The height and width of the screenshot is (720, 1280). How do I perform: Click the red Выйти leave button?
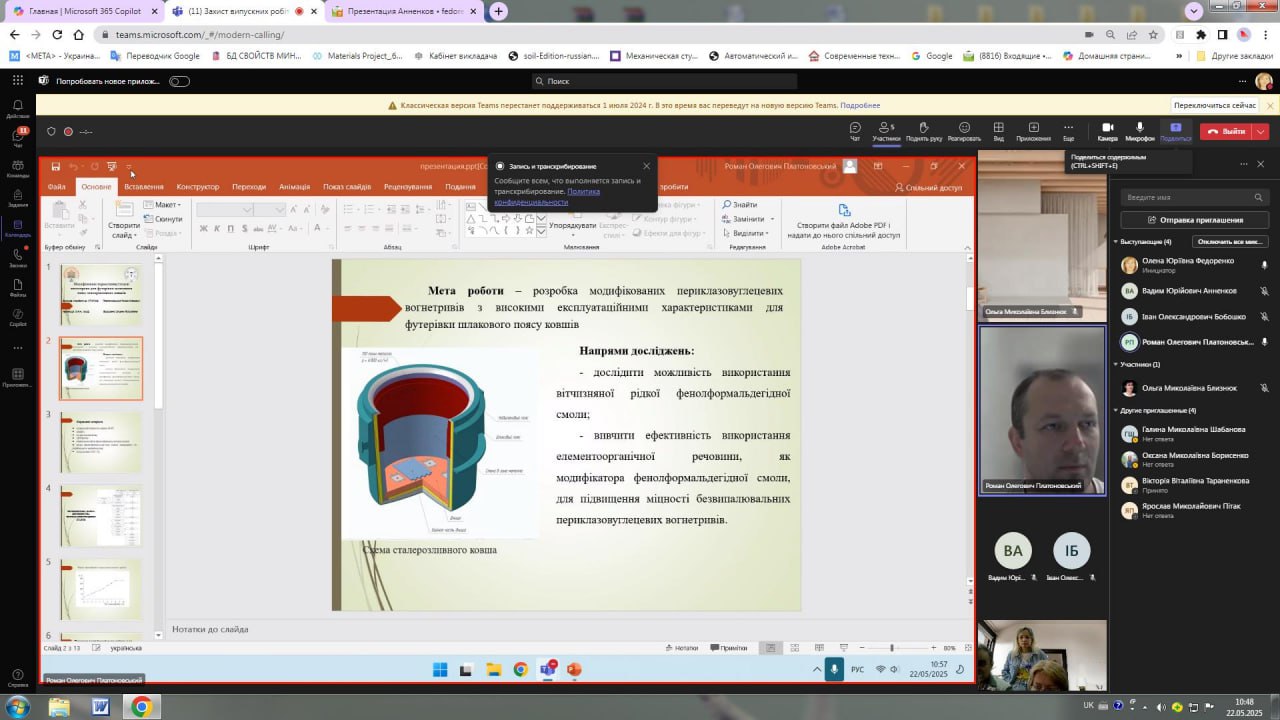1227,131
